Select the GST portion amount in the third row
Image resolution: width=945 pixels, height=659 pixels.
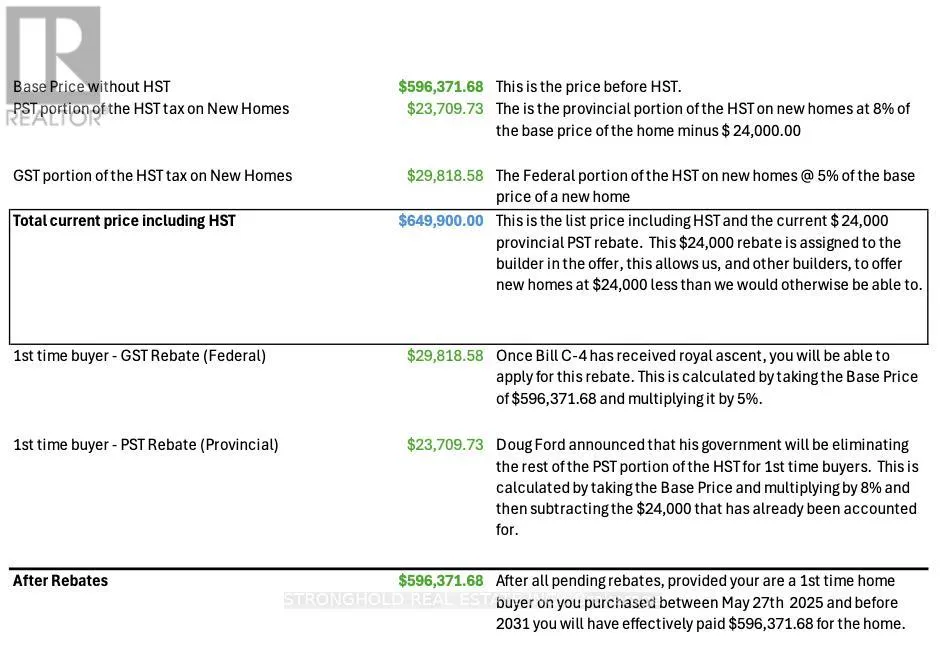(444, 176)
